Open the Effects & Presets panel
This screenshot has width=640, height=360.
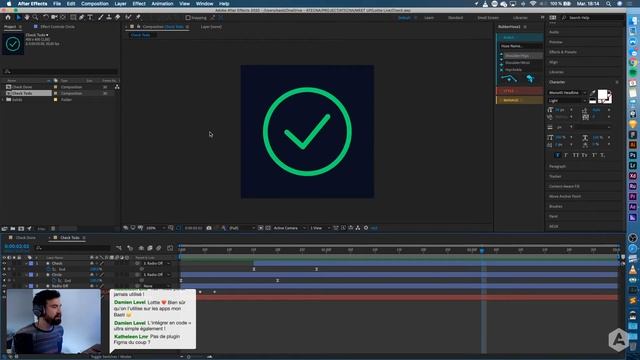coord(563,52)
